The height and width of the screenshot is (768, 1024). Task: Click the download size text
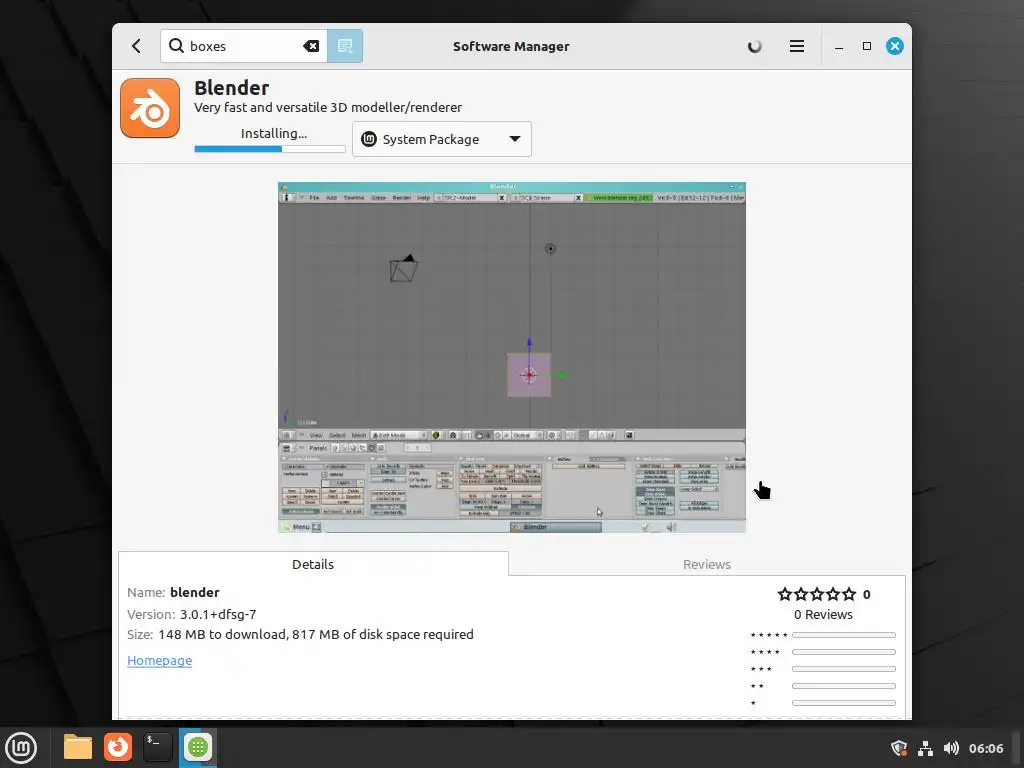tap(316, 635)
